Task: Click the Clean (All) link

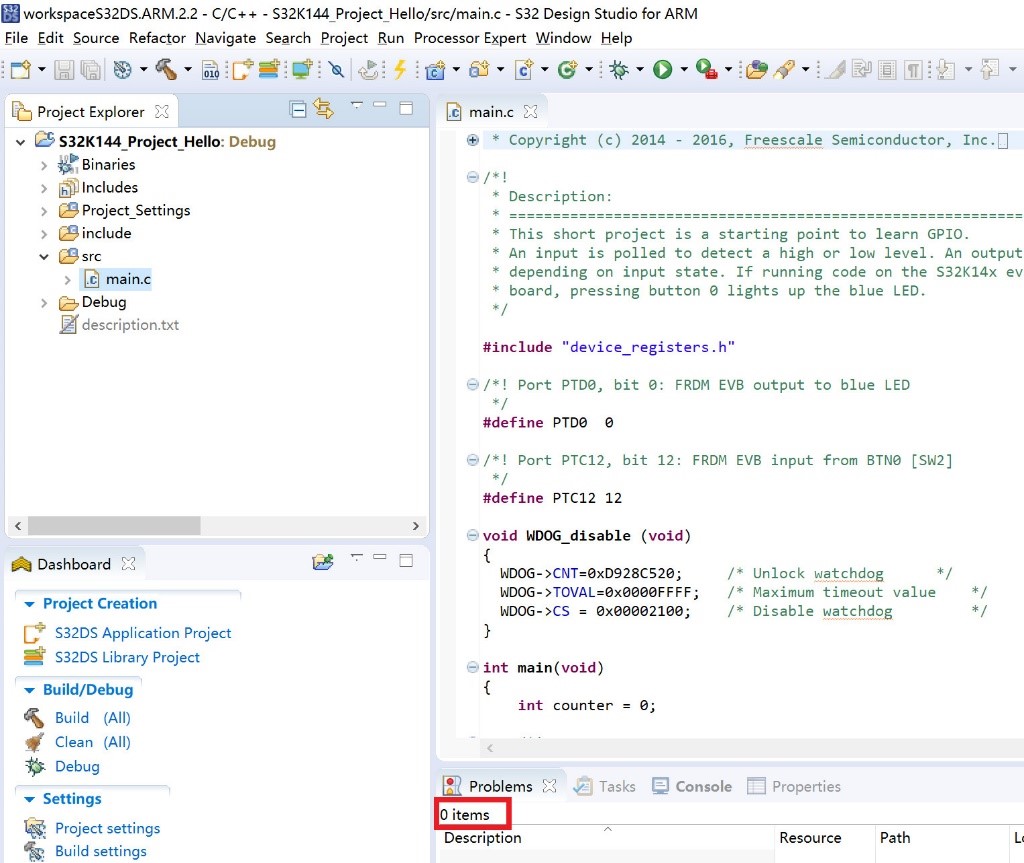Action: (93, 742)
